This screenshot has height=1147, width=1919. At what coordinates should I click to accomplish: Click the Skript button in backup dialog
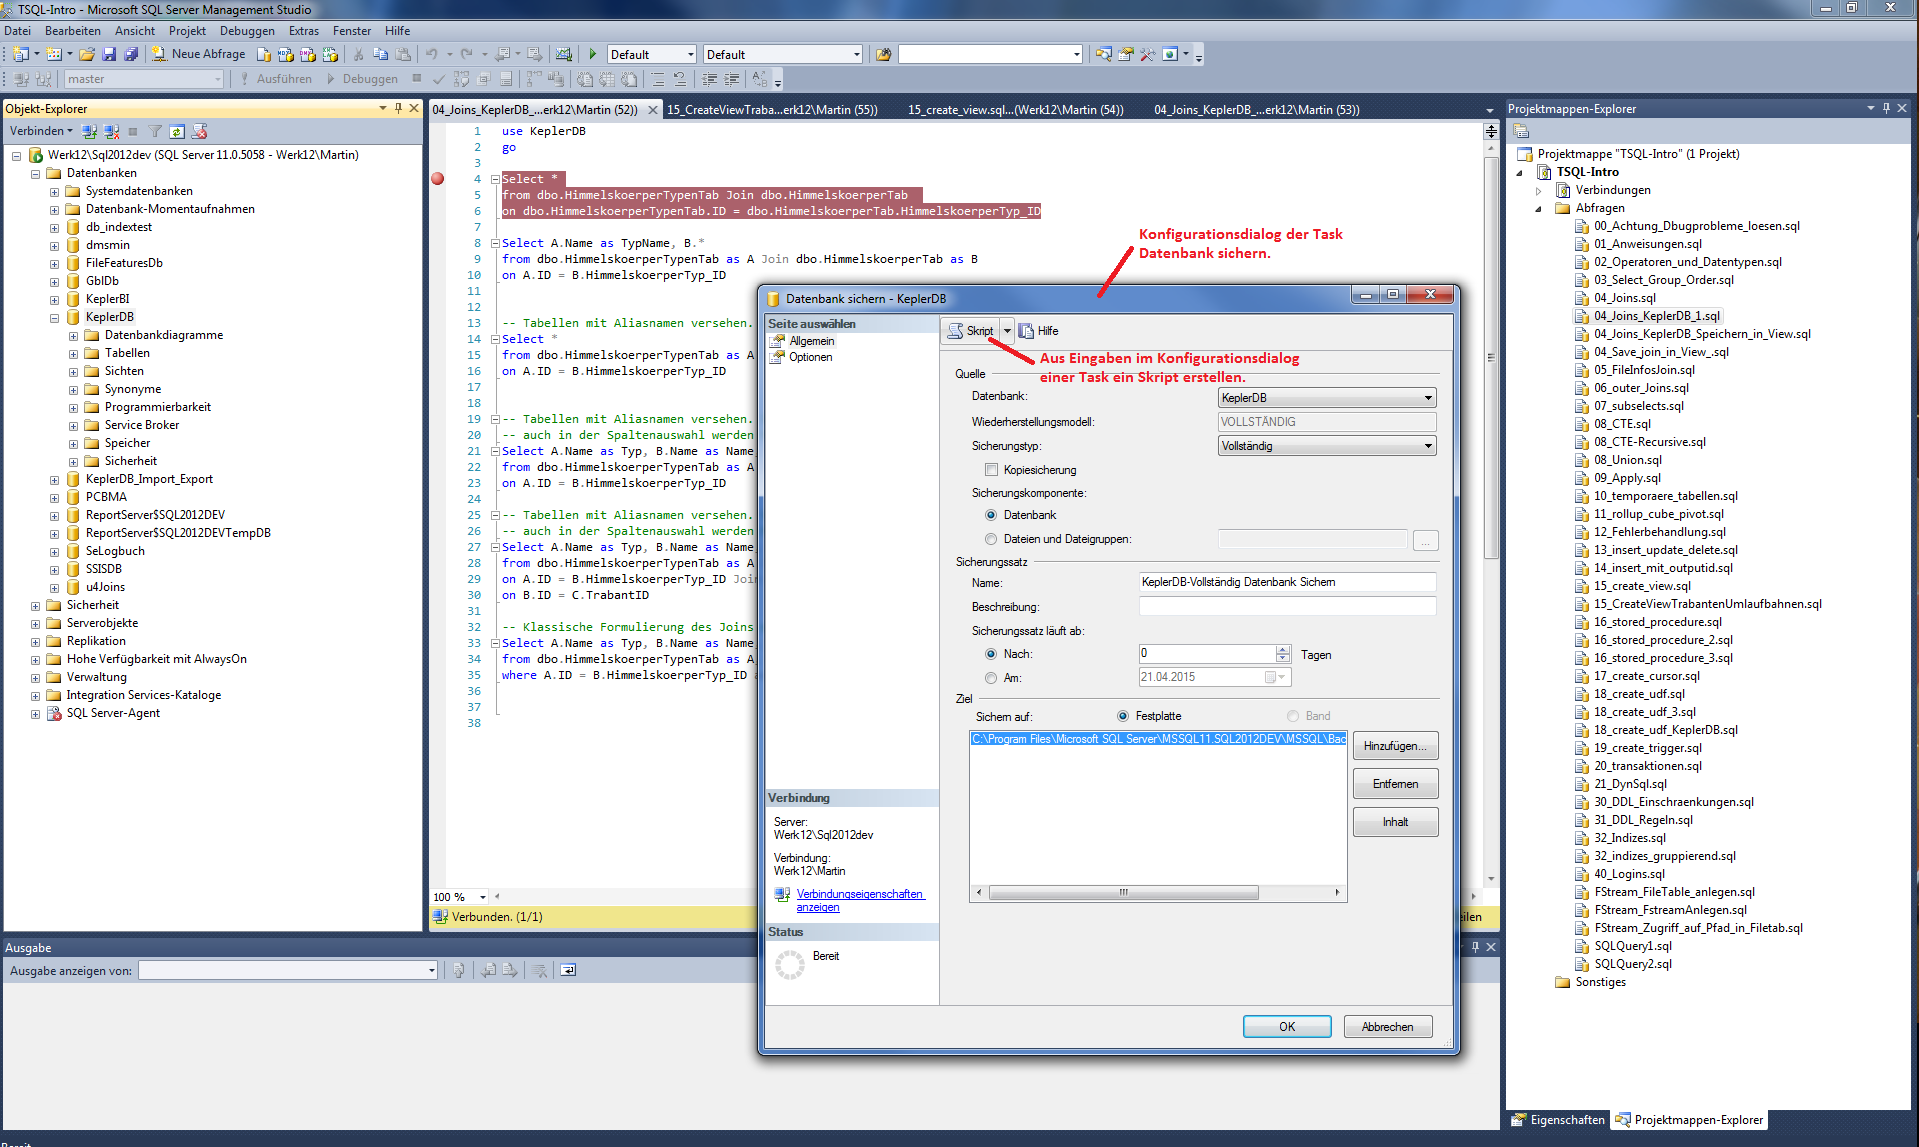pyautogui.click(x=971, y=331)
